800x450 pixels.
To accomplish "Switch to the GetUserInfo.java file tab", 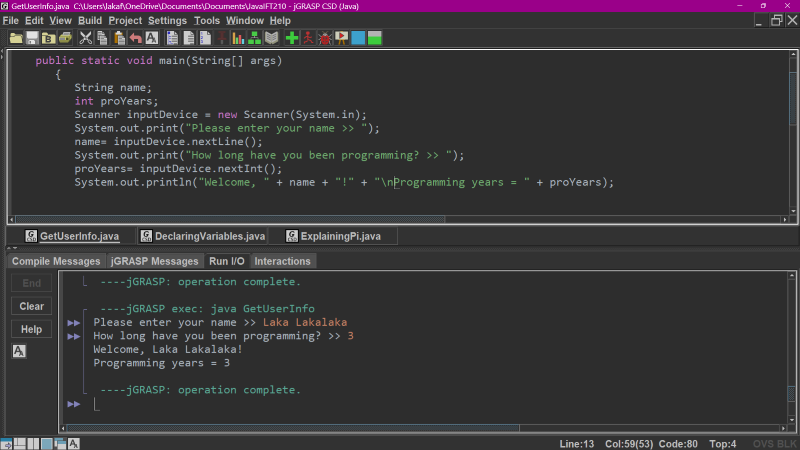I will coord(72,236).
